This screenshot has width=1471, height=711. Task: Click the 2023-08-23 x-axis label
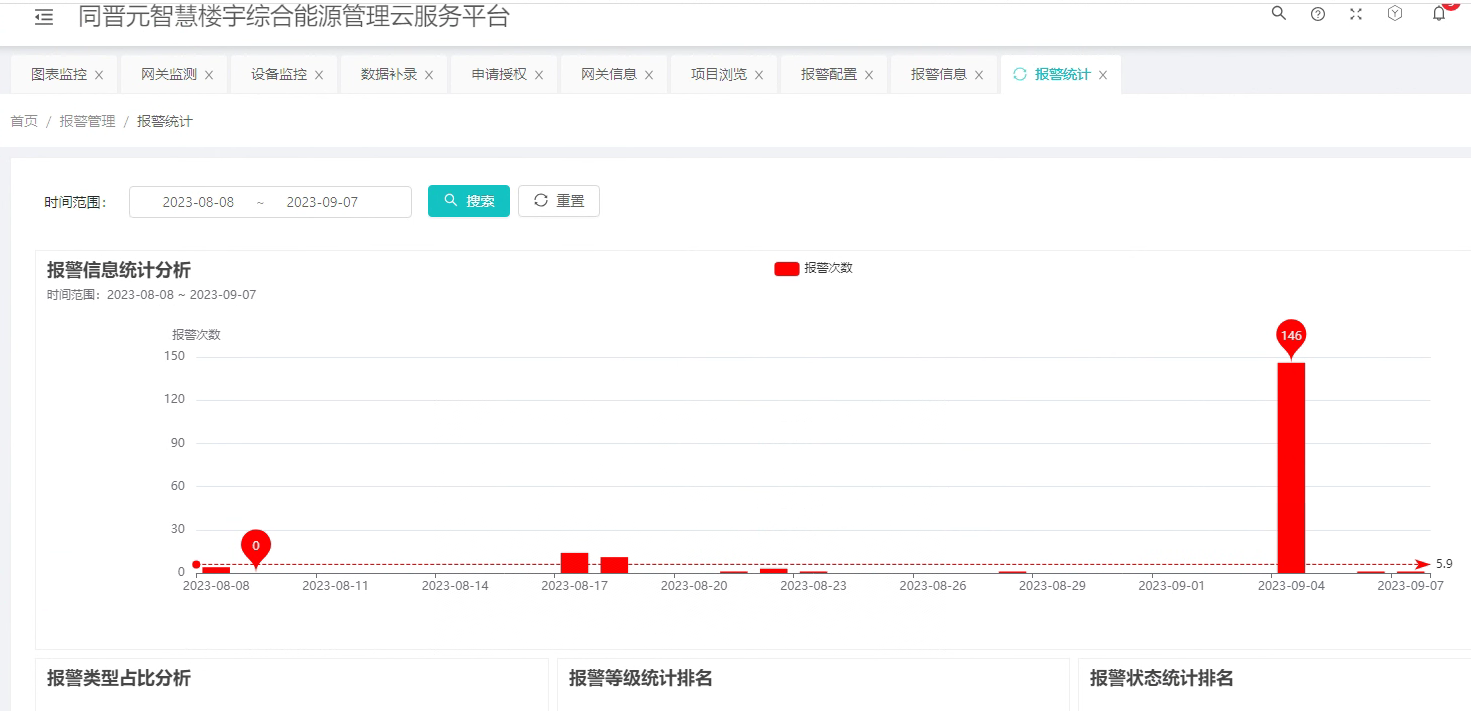[x=814, y=586]
